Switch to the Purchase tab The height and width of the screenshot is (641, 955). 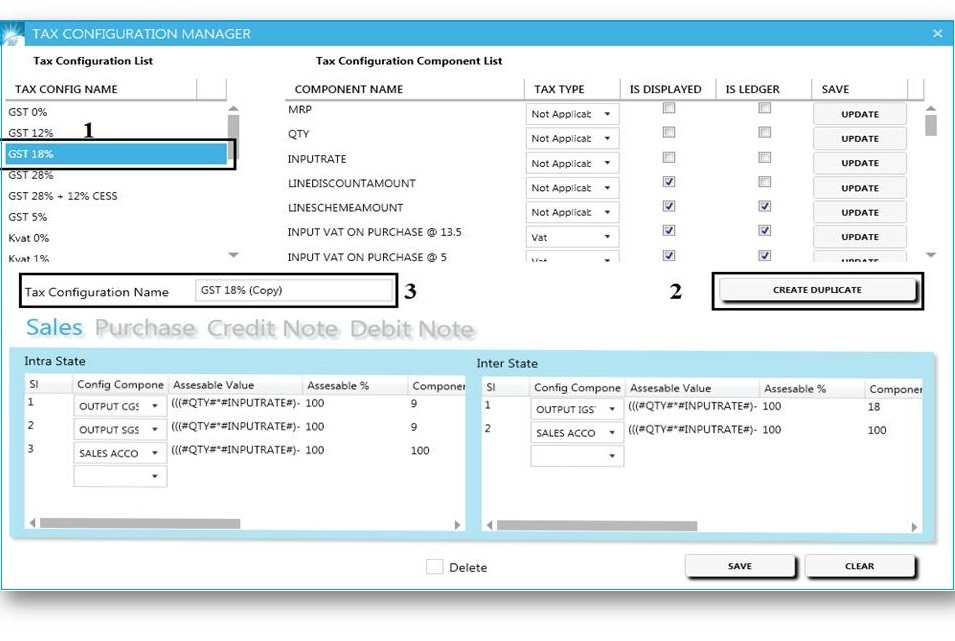146,328
